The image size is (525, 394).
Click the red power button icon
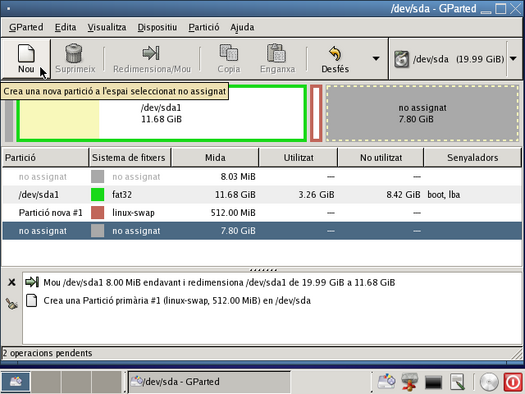coord(513,382)
